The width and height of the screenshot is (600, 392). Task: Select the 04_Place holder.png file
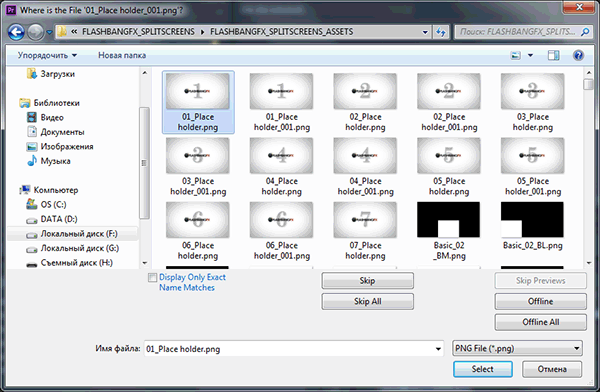282,167
